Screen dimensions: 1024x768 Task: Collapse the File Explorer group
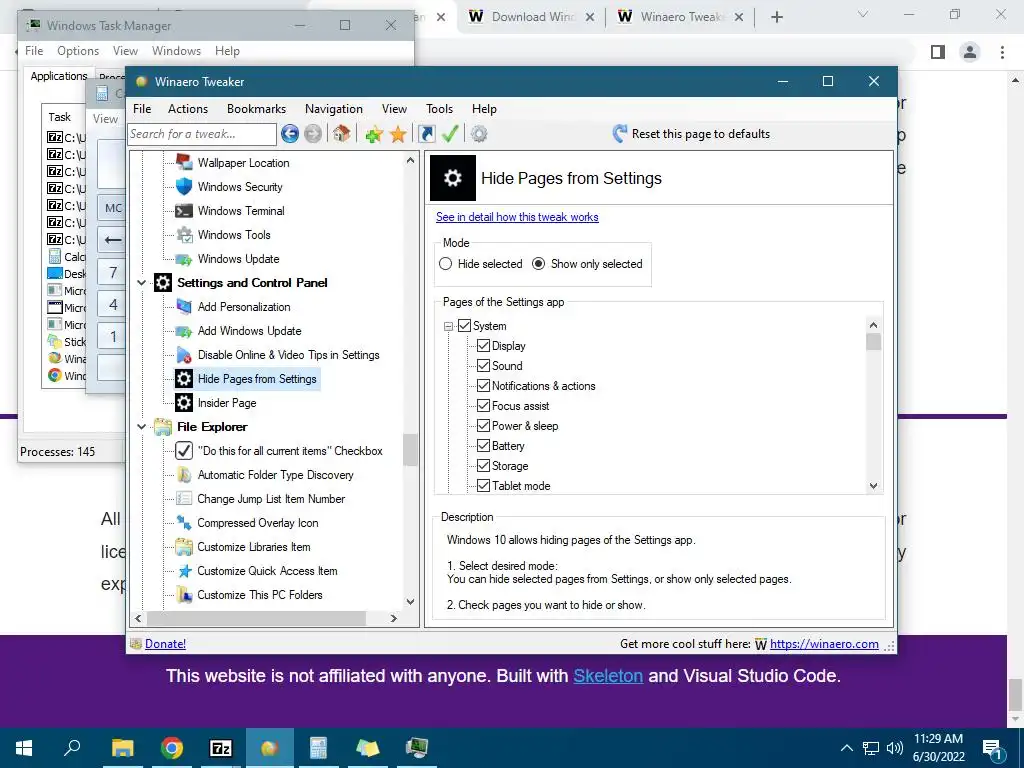pos(141,427)
